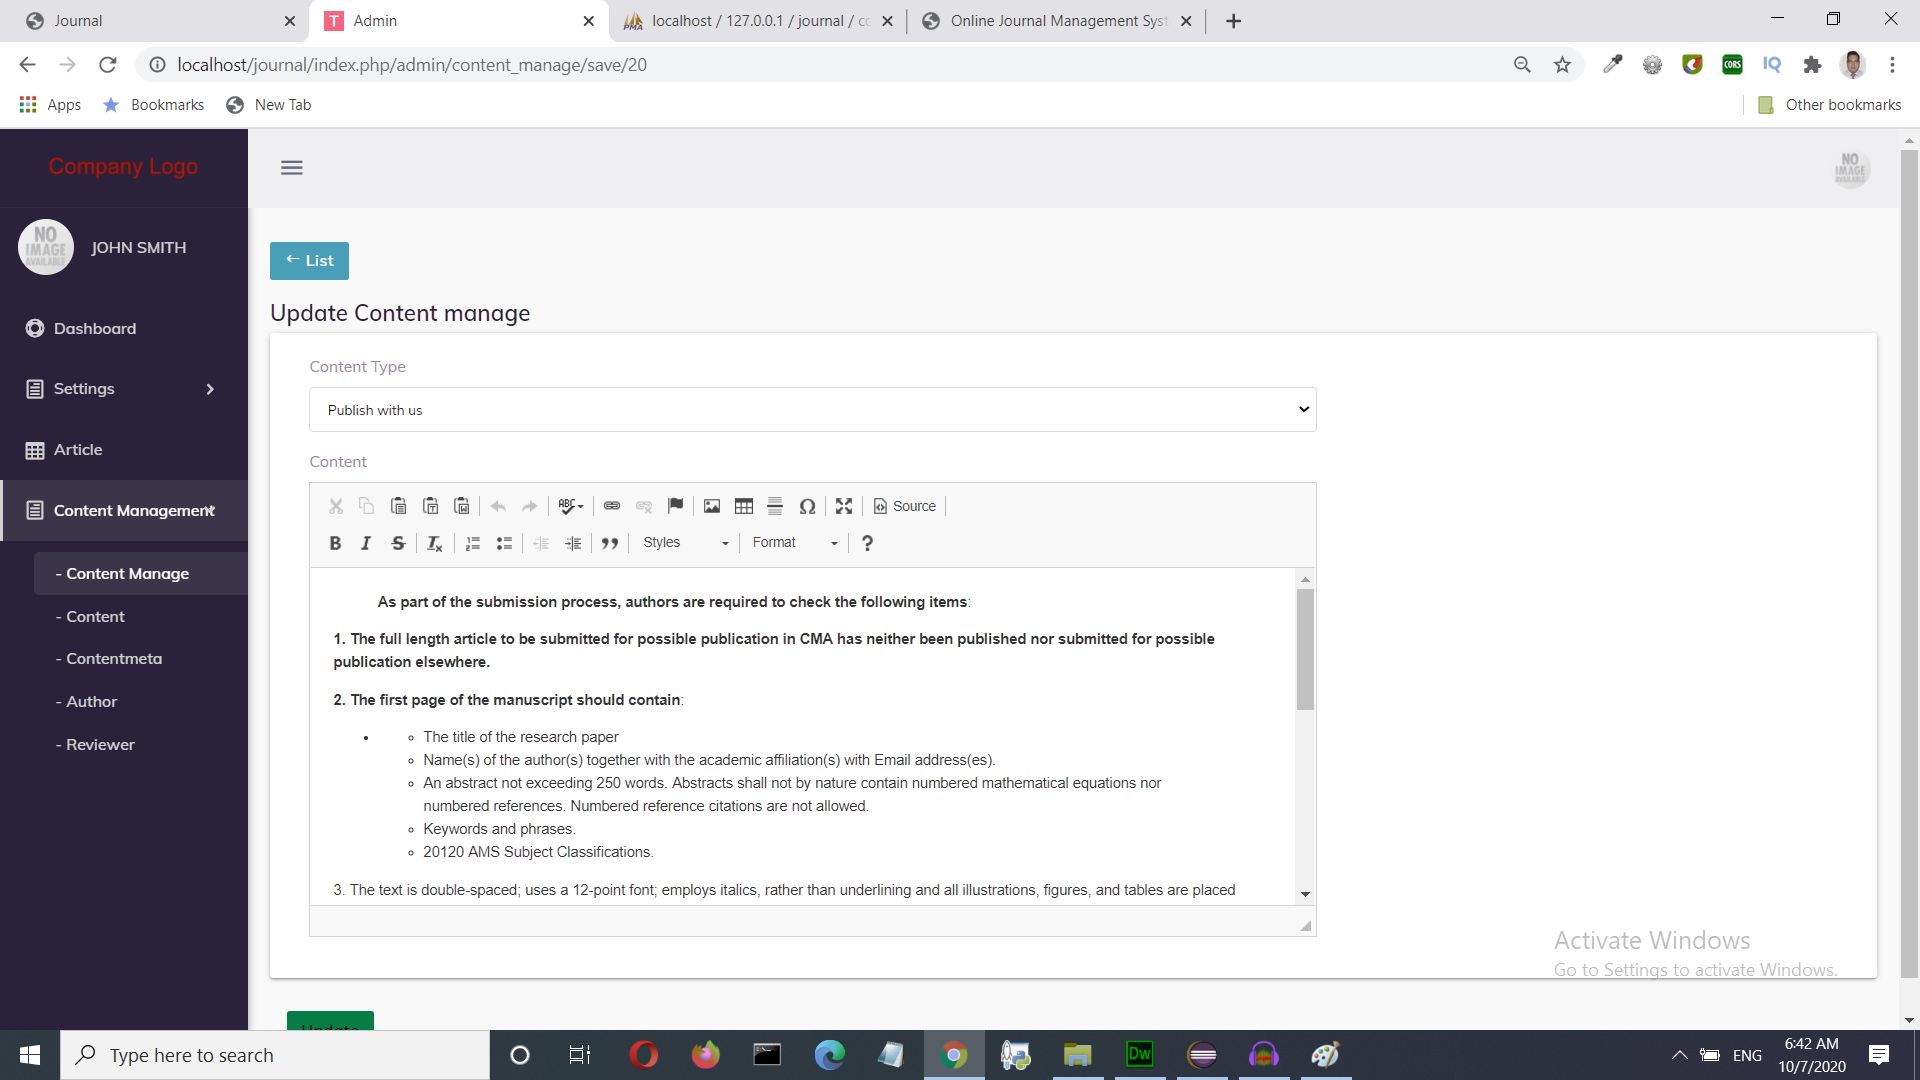
Task: Insert horizontal line in editor
Action: (775, 506)
